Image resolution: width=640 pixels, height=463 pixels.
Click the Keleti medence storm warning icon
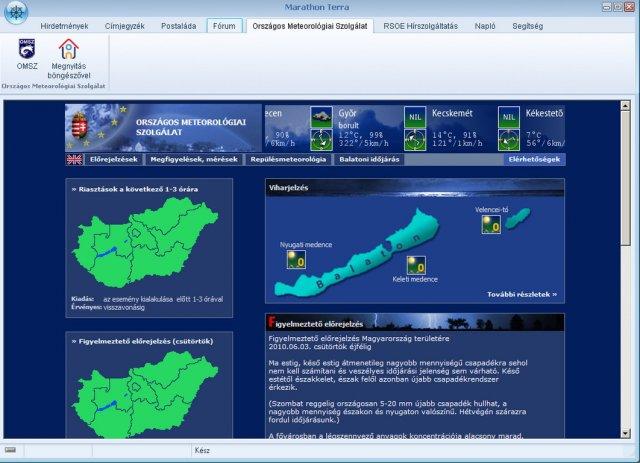(x=417, y=265)
